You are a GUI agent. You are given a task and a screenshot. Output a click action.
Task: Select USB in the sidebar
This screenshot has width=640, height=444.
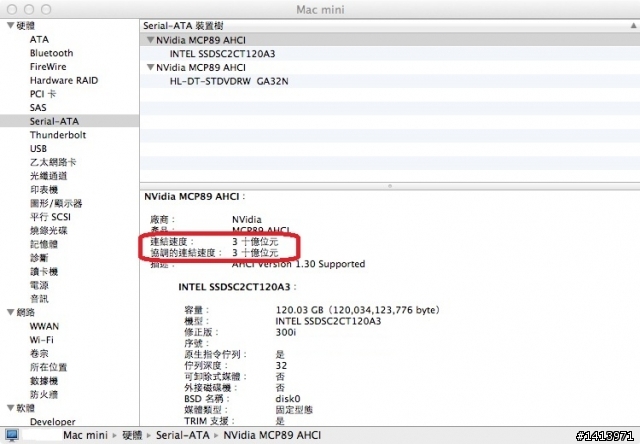38,149
